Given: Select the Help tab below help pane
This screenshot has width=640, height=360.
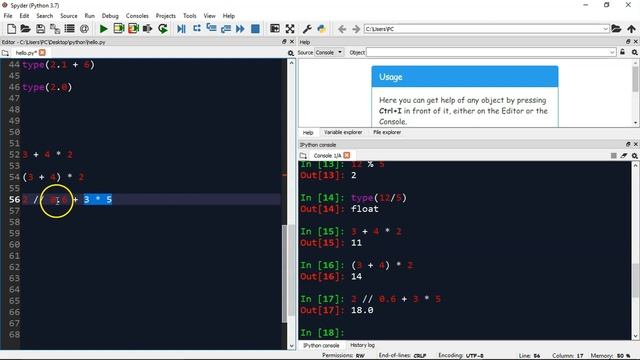Looking at the screenshot, I should click(308, 133).
